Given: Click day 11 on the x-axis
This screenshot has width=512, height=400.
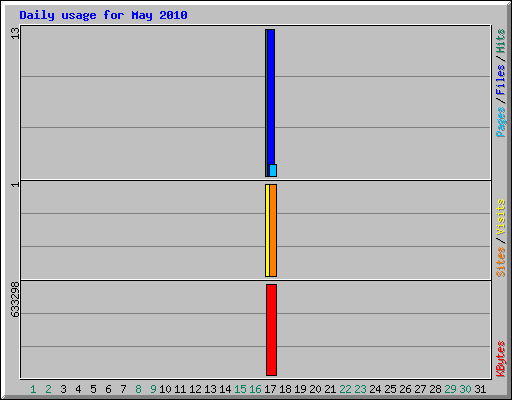Looking at the screenshot, I should (x=180, y=389).
